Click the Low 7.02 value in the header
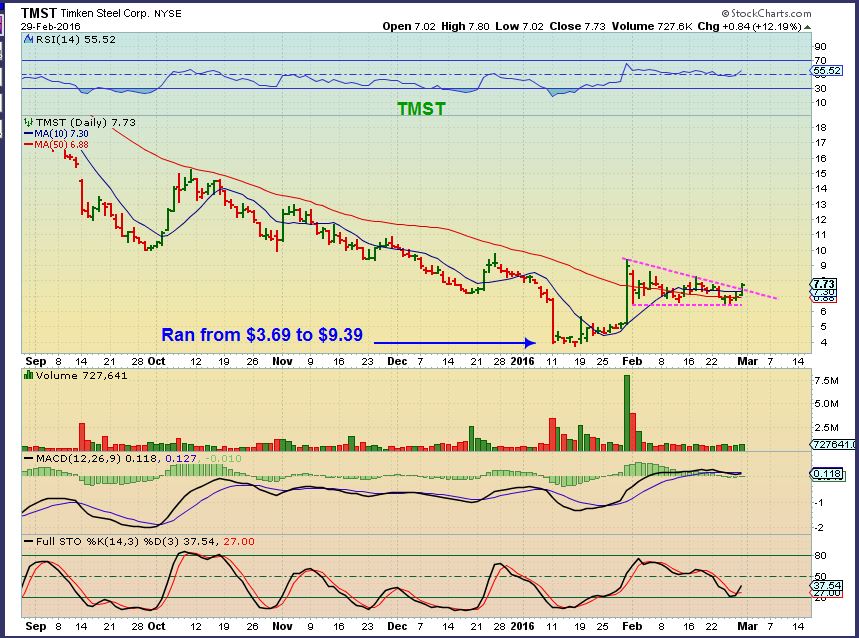This screenshot has height=638, width=859. pyautogui.click(x=519, y=26)
